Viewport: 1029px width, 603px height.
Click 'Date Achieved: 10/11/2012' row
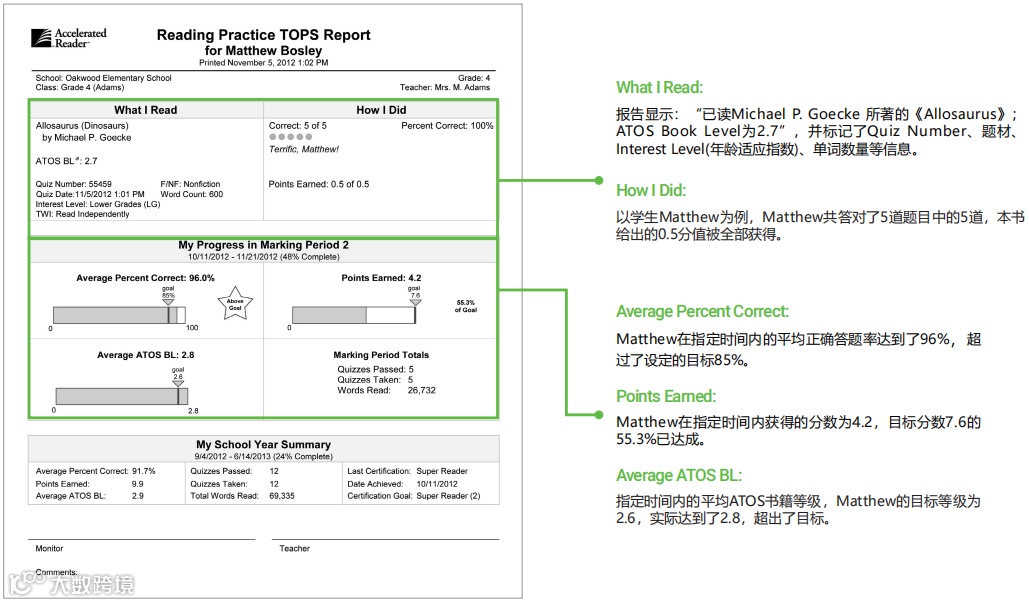[x=402, y=484]
